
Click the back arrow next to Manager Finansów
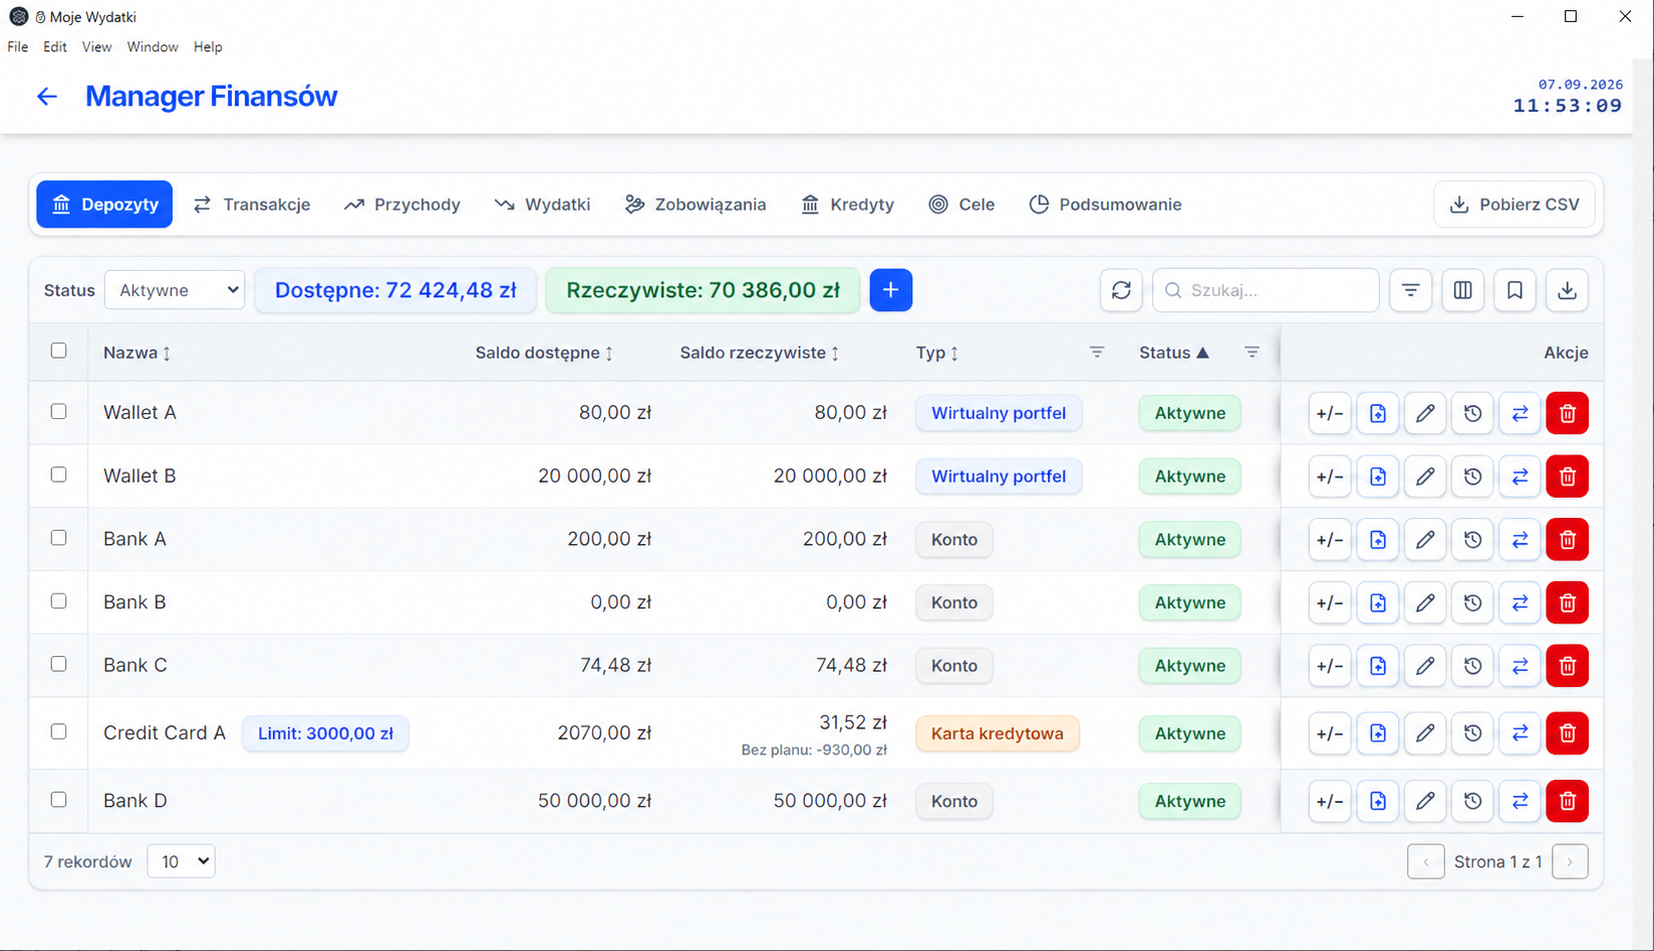47,96
